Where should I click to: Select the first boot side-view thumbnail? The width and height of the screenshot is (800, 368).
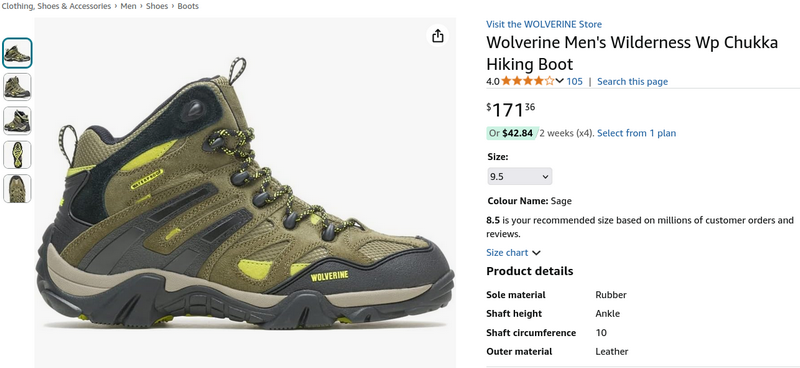pyautogui.click(x=17, y=53)
